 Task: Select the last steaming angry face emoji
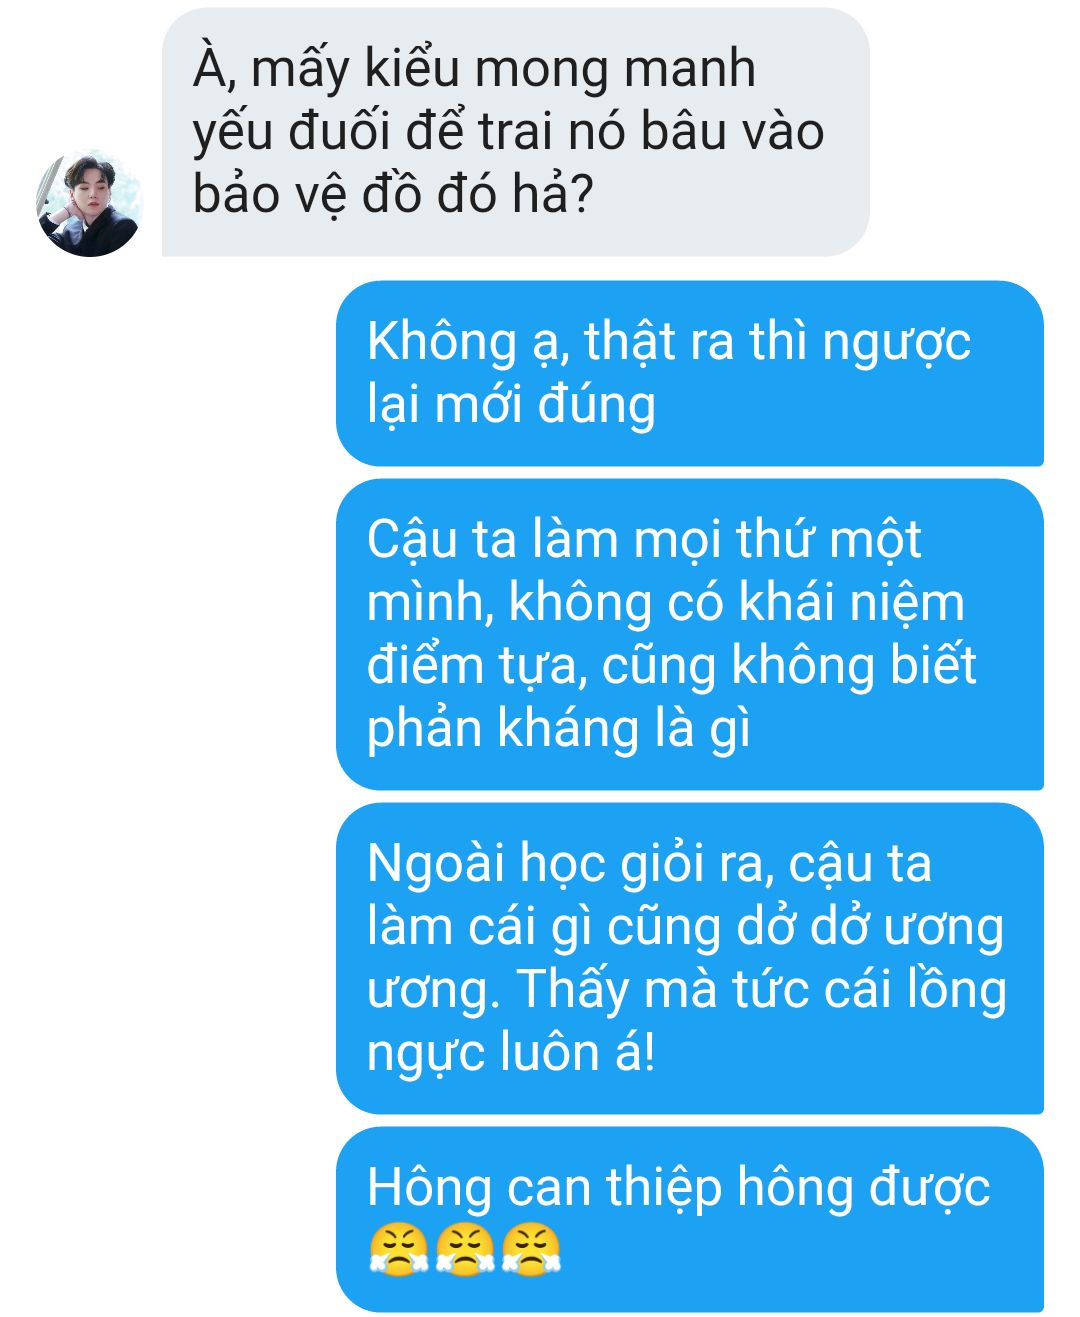click(x=531, y=1250)
